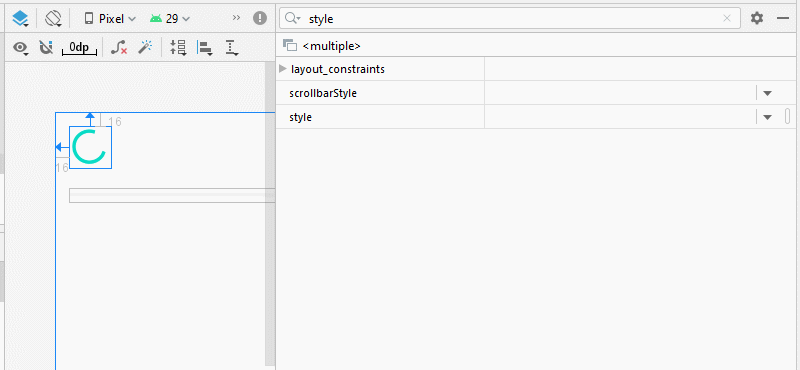Open the scrollbarStyle value dropdown
The image size is (800, 370).
(767, 93)
